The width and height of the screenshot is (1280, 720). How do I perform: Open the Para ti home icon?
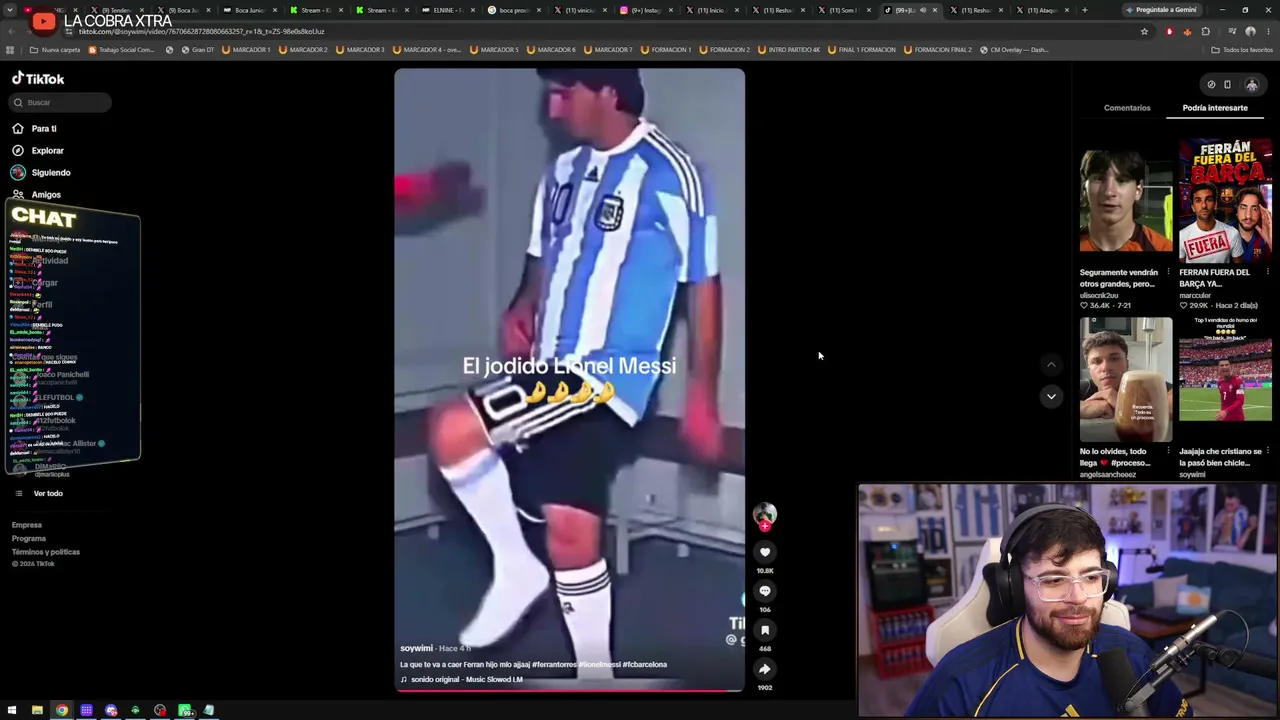(x=18, y=128)
